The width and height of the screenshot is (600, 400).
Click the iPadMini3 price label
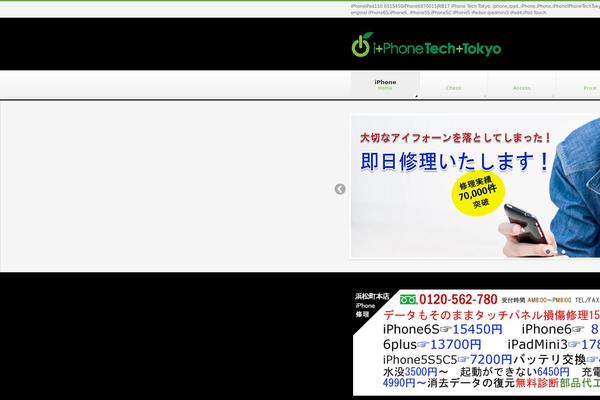[x=554, y=344]
